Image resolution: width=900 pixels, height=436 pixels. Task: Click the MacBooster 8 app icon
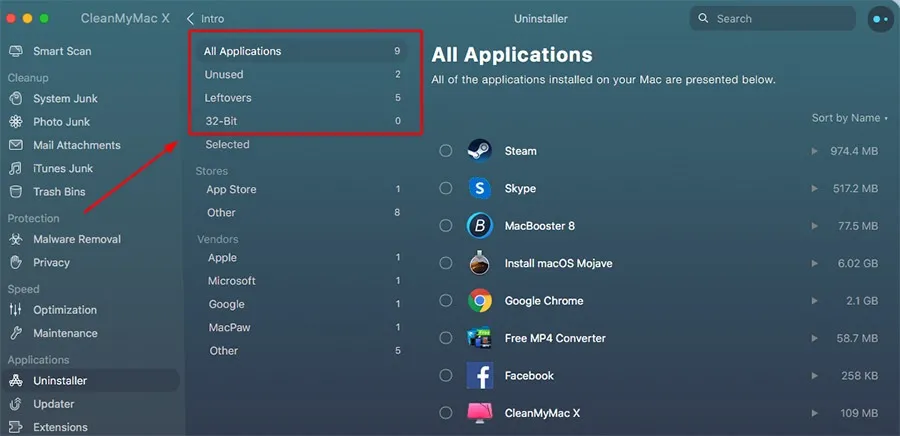click(x=479, y=226)
